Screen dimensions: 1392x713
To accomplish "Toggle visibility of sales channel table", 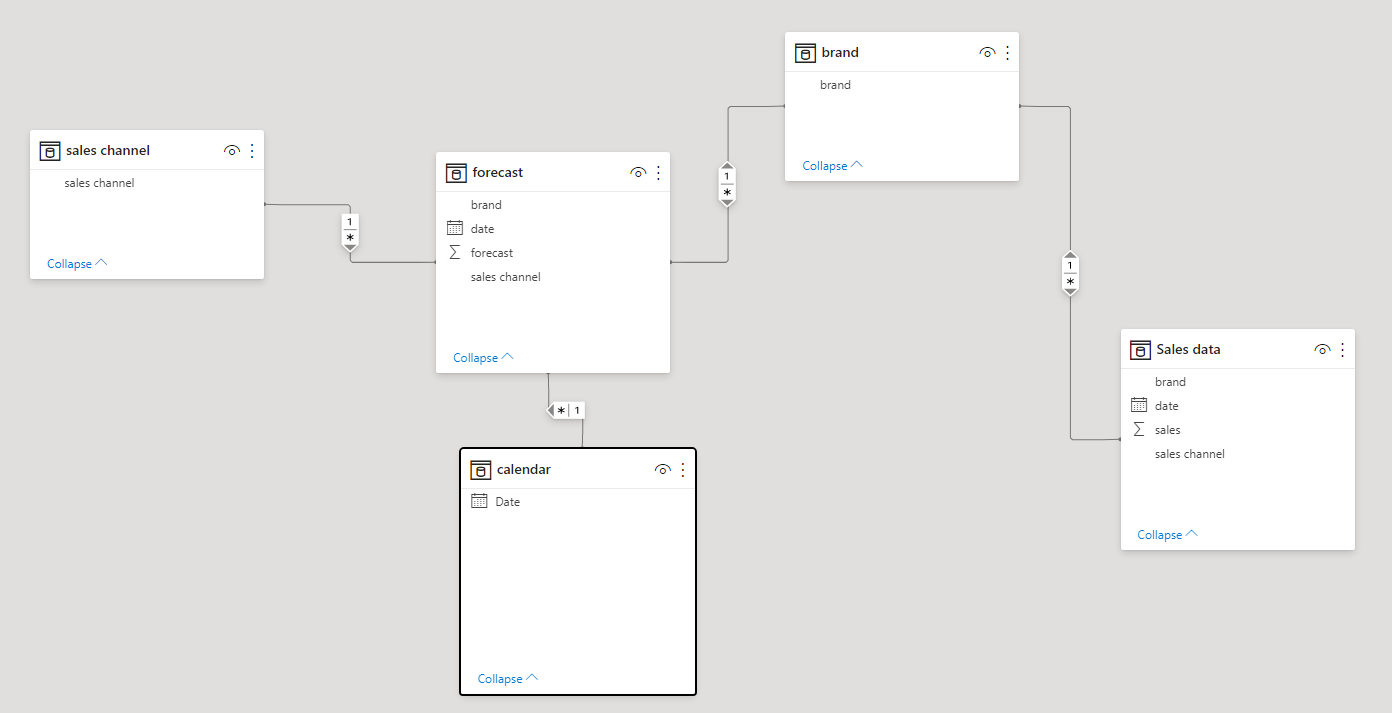I will click(232, 151).
